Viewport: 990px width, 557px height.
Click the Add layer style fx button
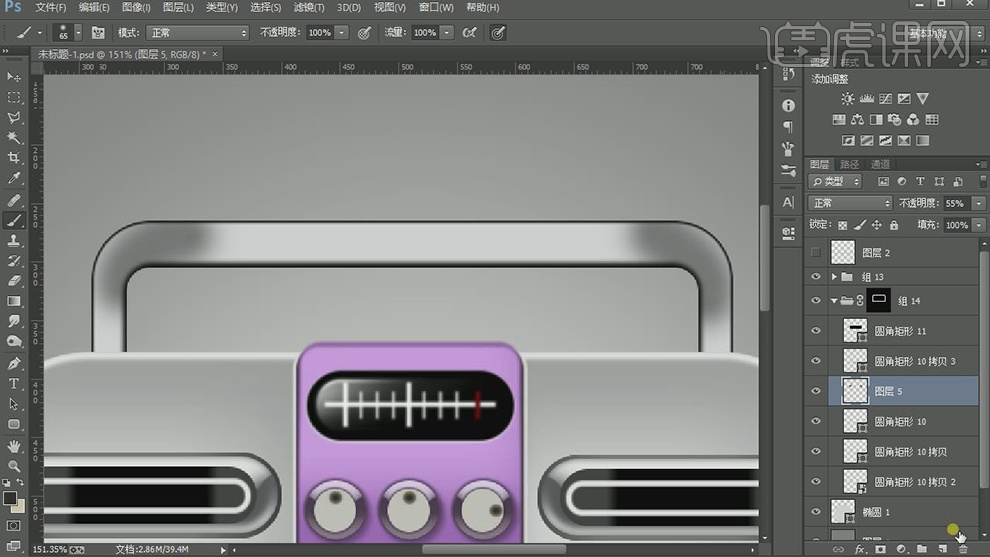coord(859,549)
